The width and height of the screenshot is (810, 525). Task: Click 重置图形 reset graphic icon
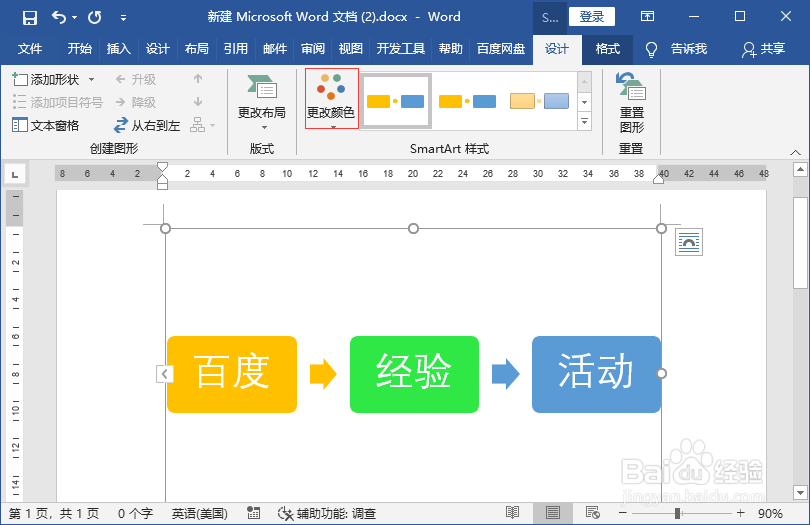(x=631, y=102)
